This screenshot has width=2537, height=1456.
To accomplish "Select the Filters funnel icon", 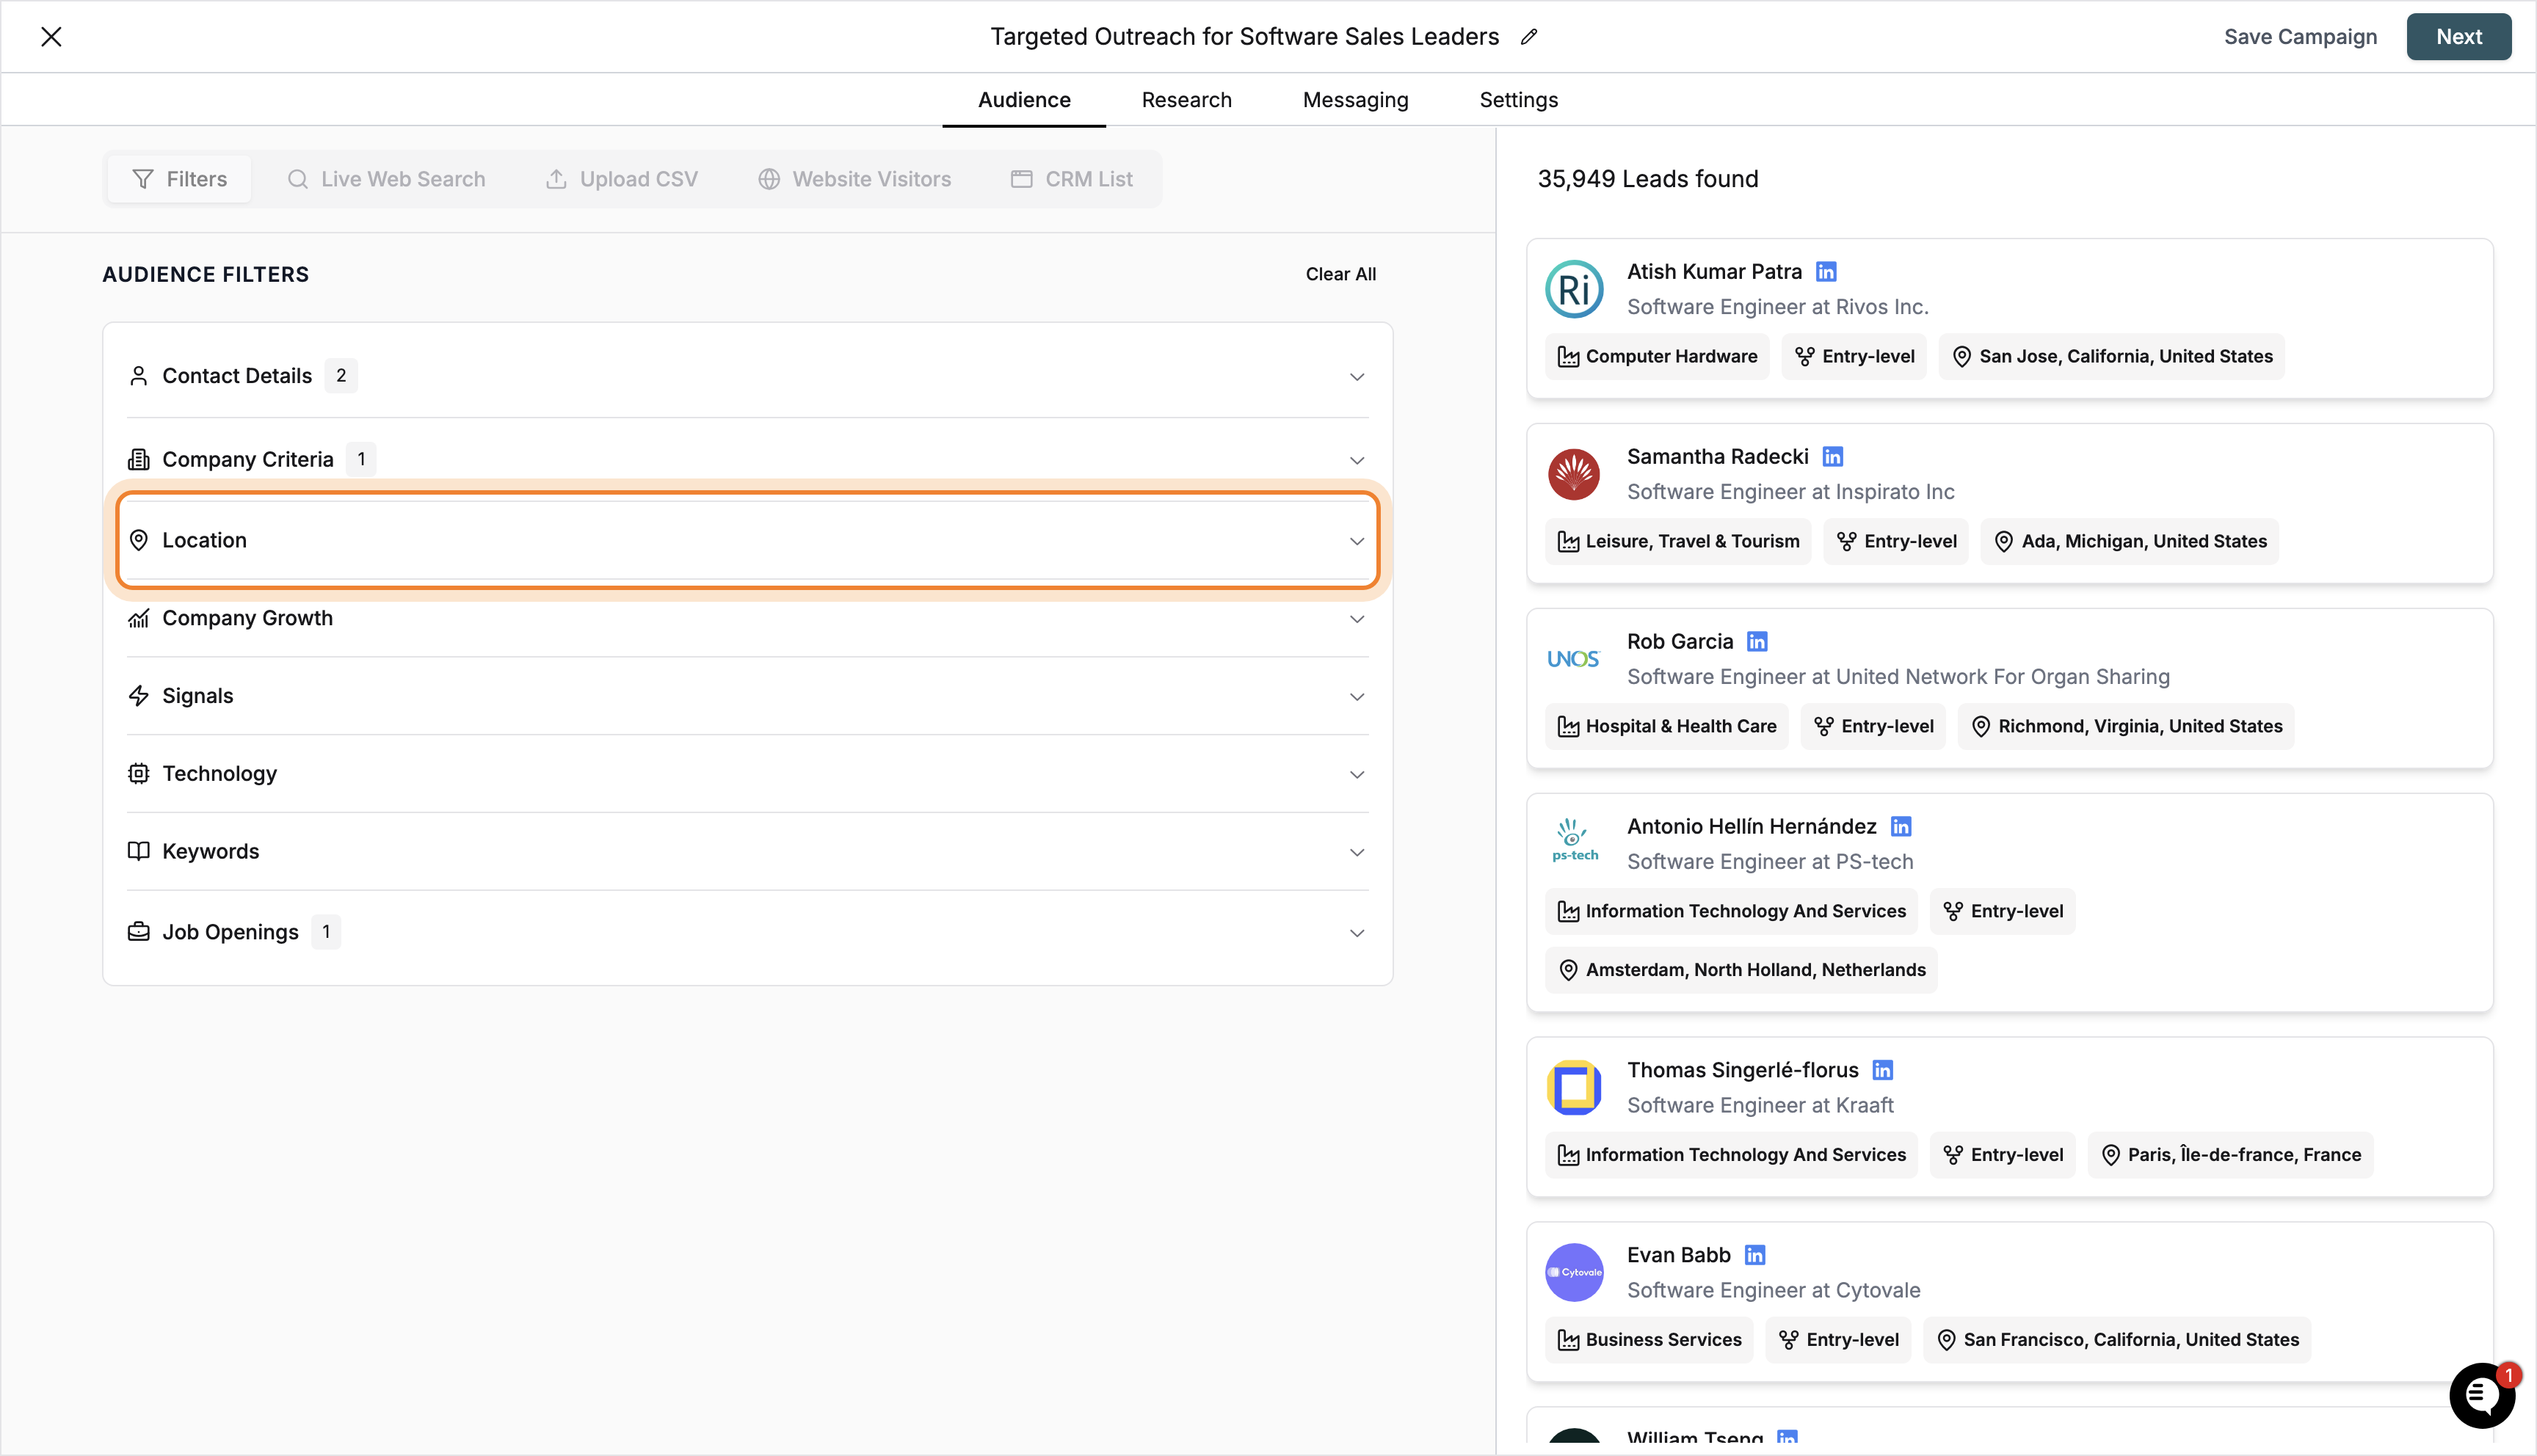I will click(144, 178).
